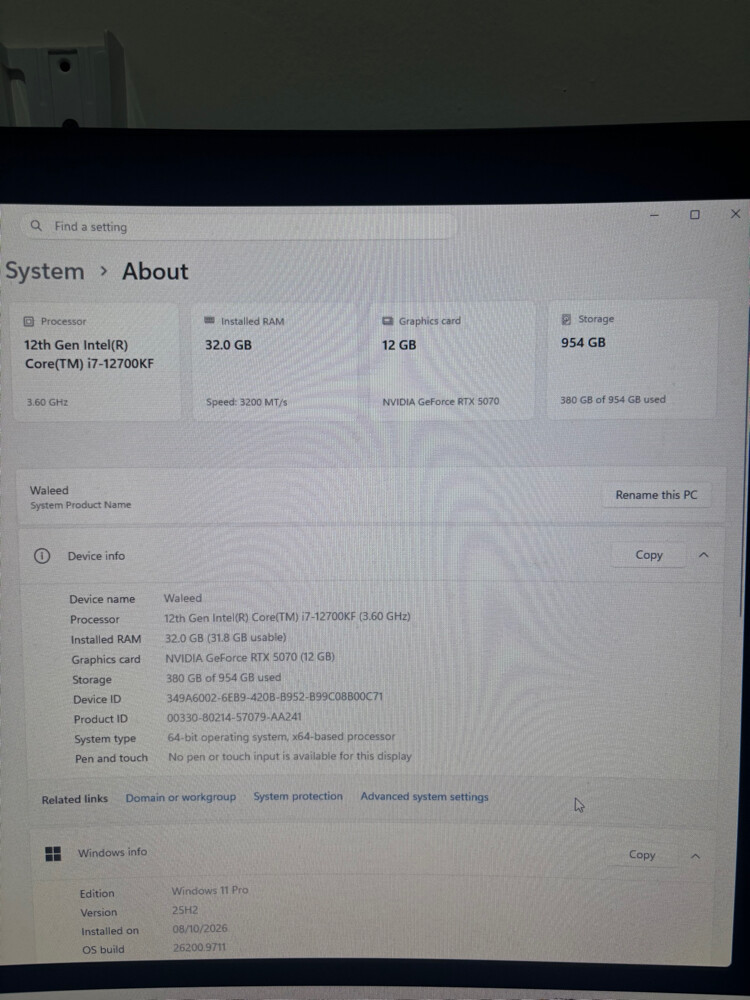Click the Device info circle icon
Screen dimensions: 750x1000
point(41,556)
